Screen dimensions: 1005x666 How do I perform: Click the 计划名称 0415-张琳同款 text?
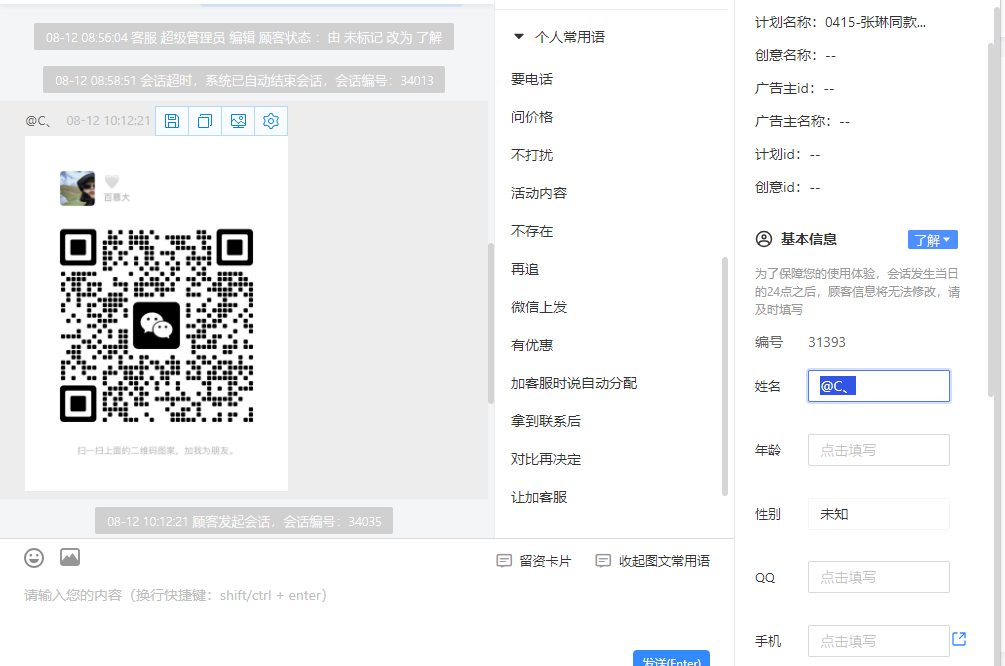point(840,22)
